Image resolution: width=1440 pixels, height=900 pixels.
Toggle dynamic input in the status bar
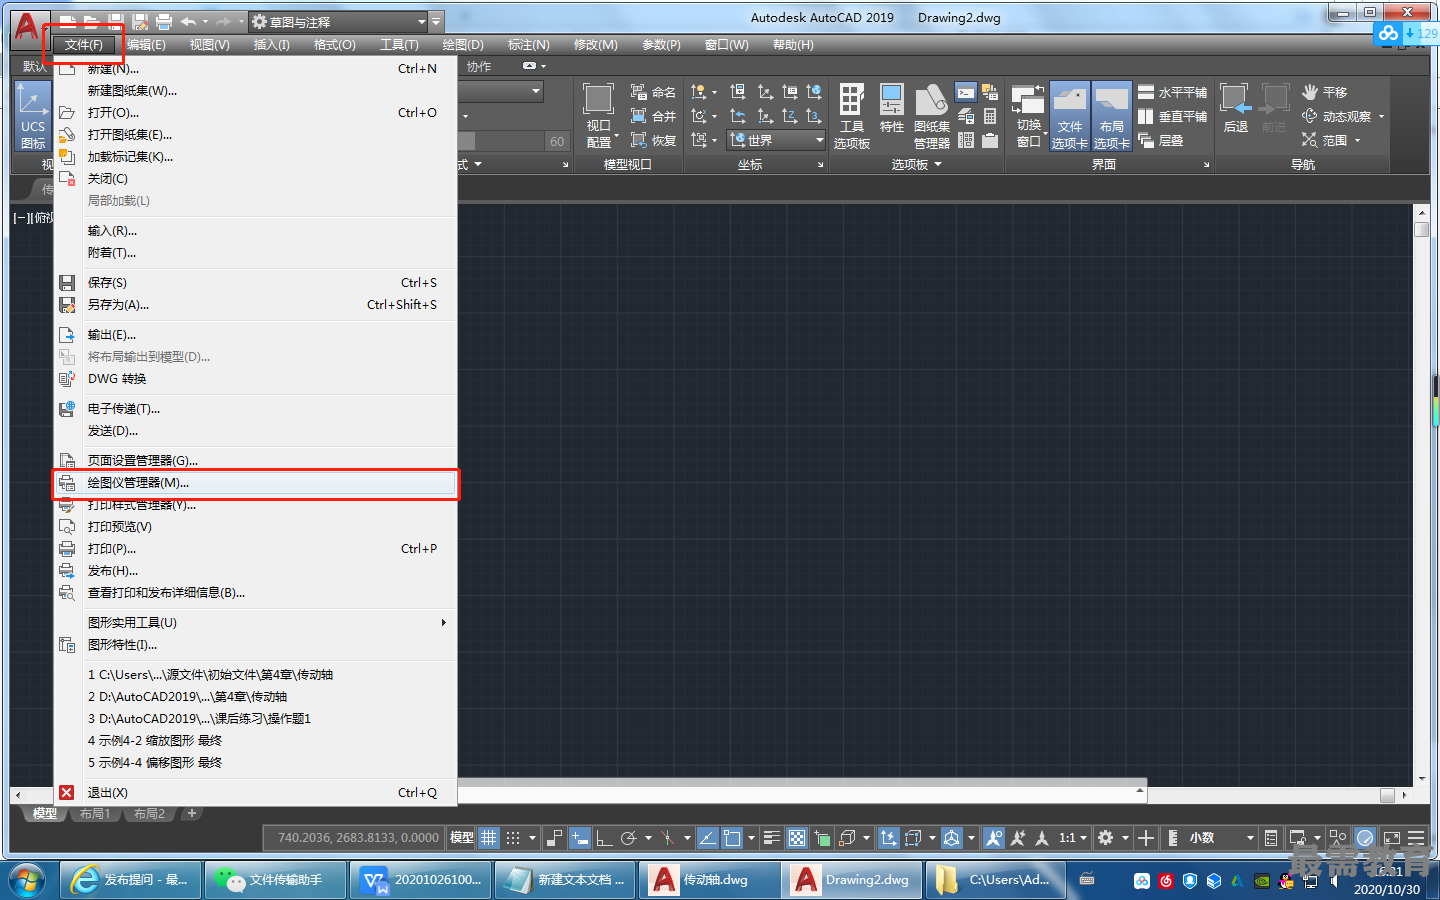[580, 838]
